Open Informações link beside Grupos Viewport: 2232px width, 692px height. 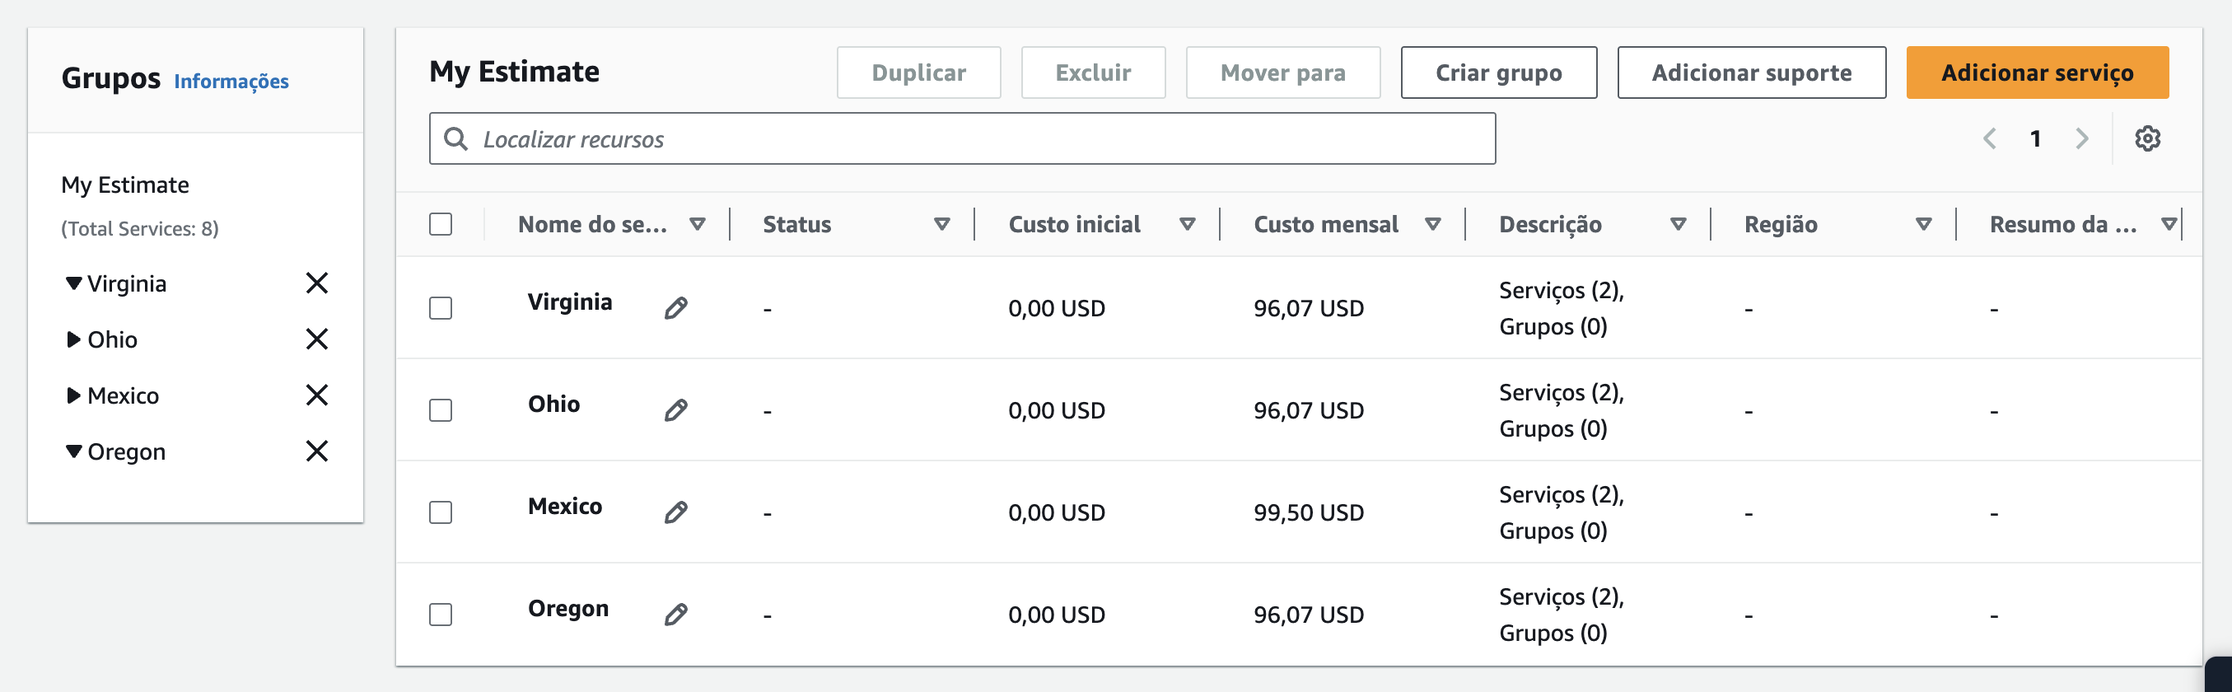231,81
